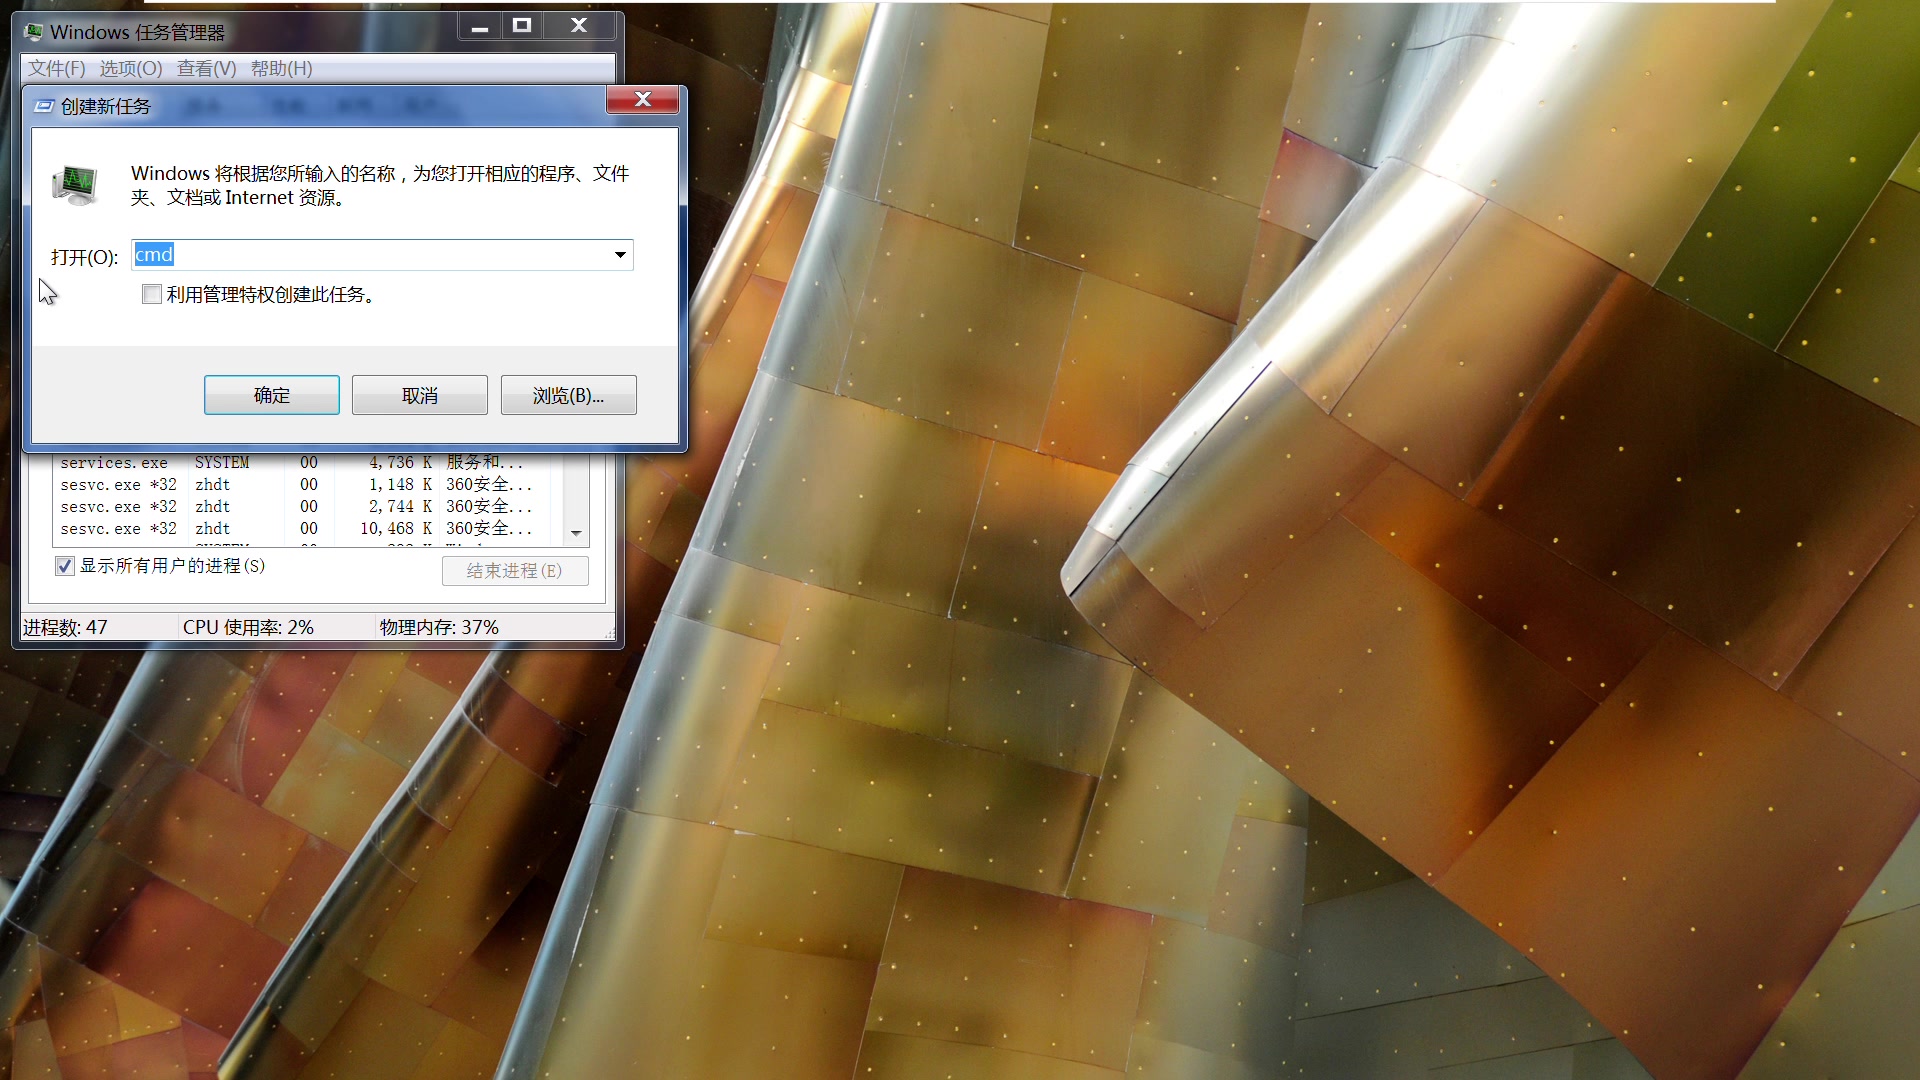
Task: Minimize the Windows 任务管理器 window
Action: (480, 27)
